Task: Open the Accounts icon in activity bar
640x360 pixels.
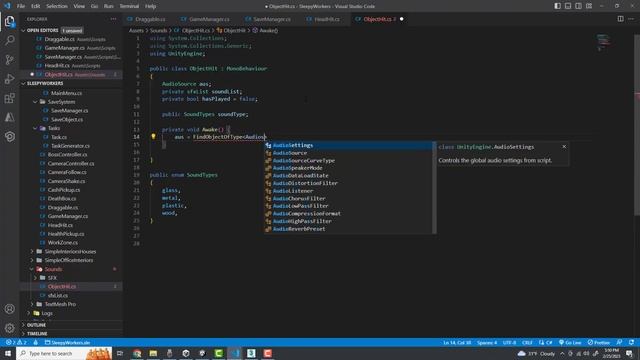Action: pyautogui.click(x=9, y=309)
